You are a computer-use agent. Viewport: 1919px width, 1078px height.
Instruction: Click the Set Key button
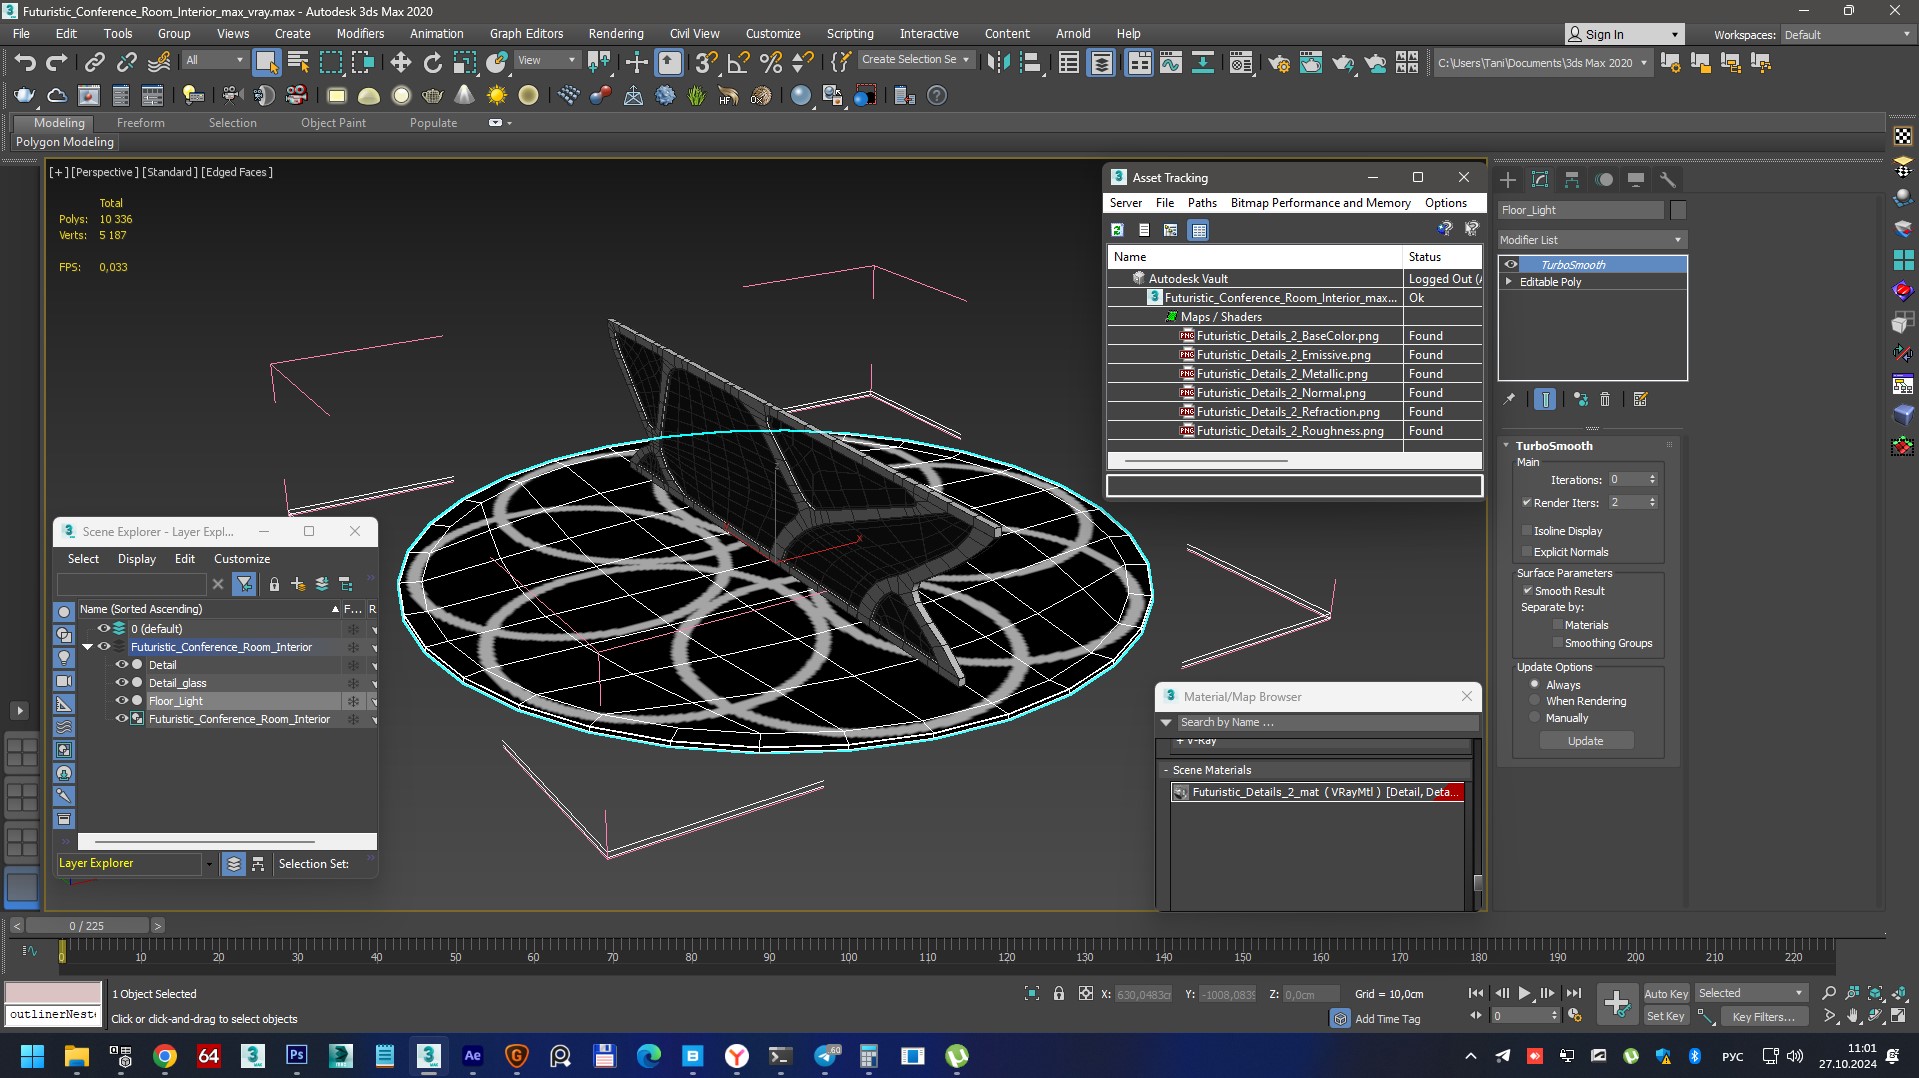point(1666,1016)
